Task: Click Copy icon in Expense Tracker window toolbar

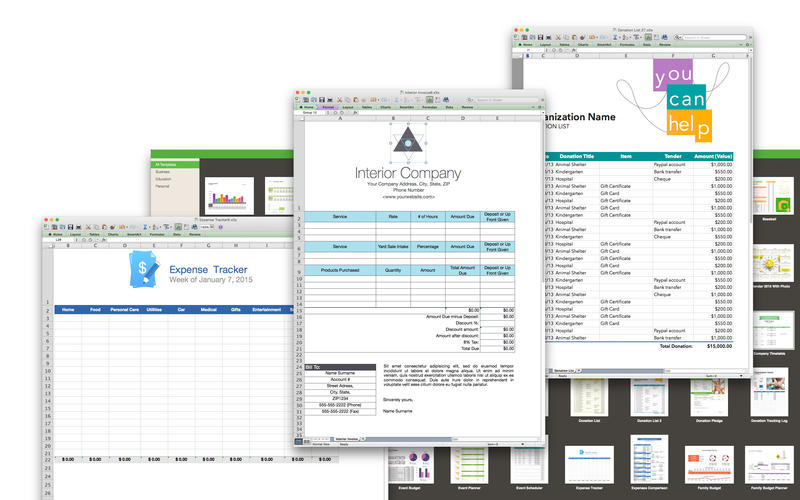Action: pyautogui.click(x=96, y=227)
